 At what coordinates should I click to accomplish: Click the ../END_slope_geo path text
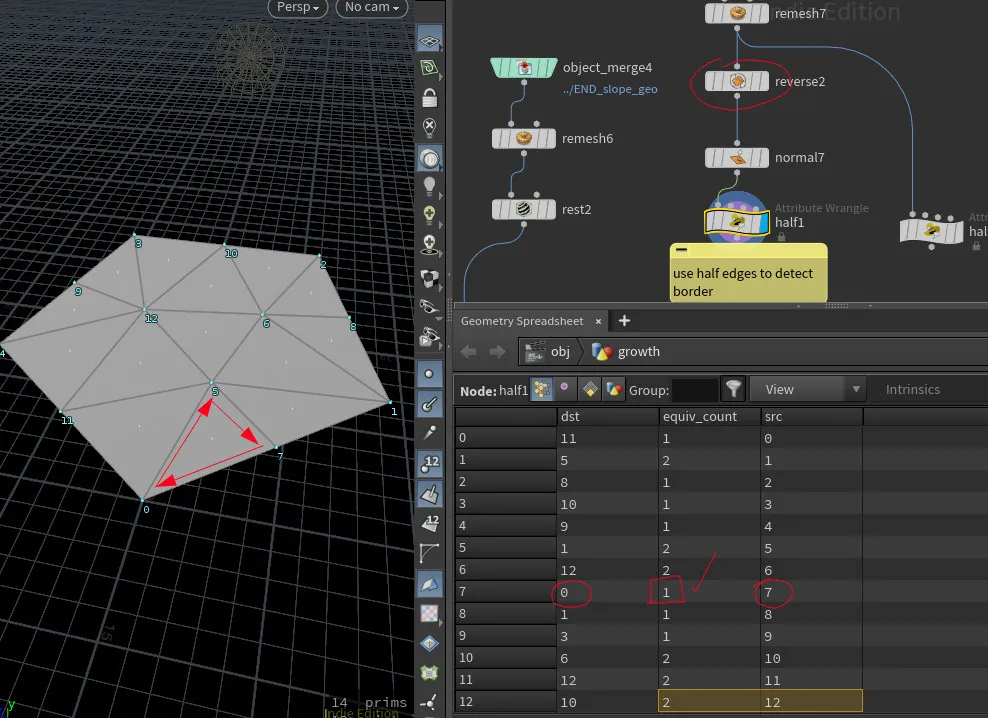(x=610, y=90)
